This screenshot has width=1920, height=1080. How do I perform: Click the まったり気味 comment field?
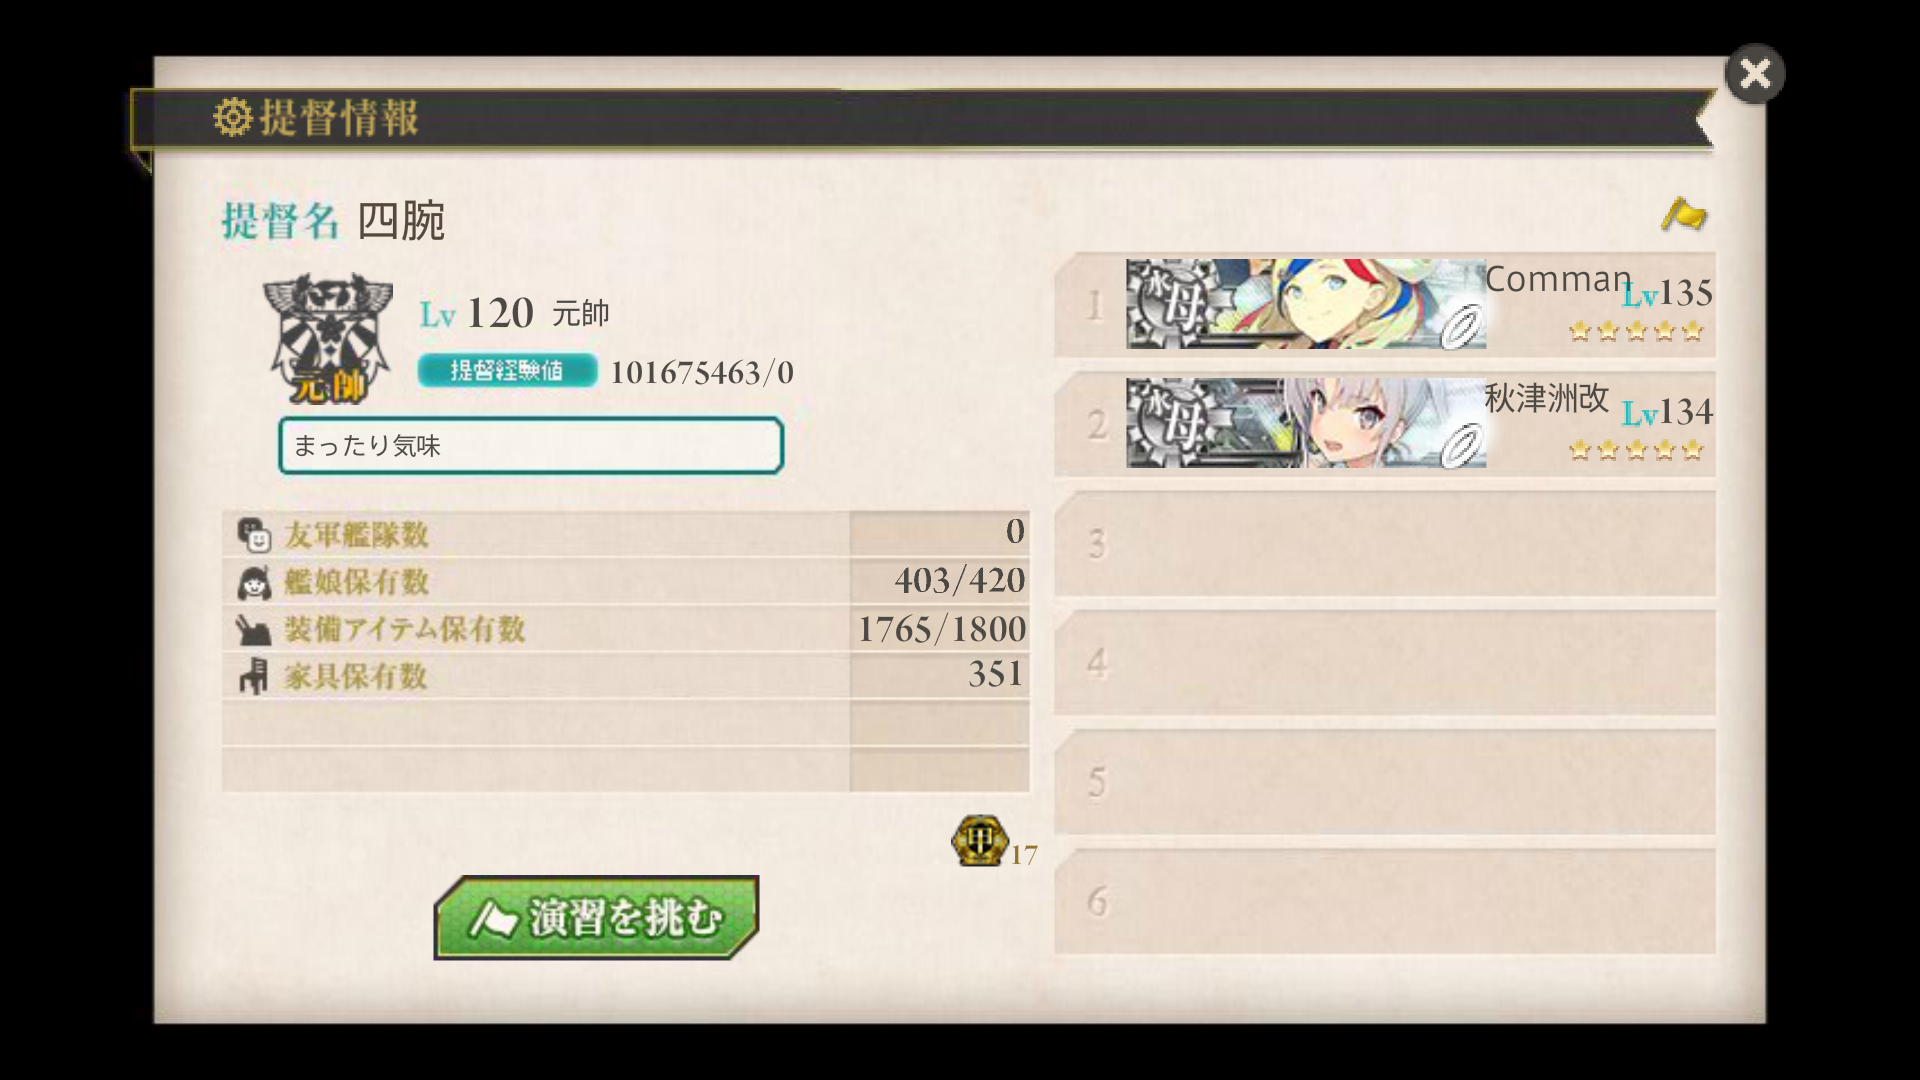click(x=530, y=445)
